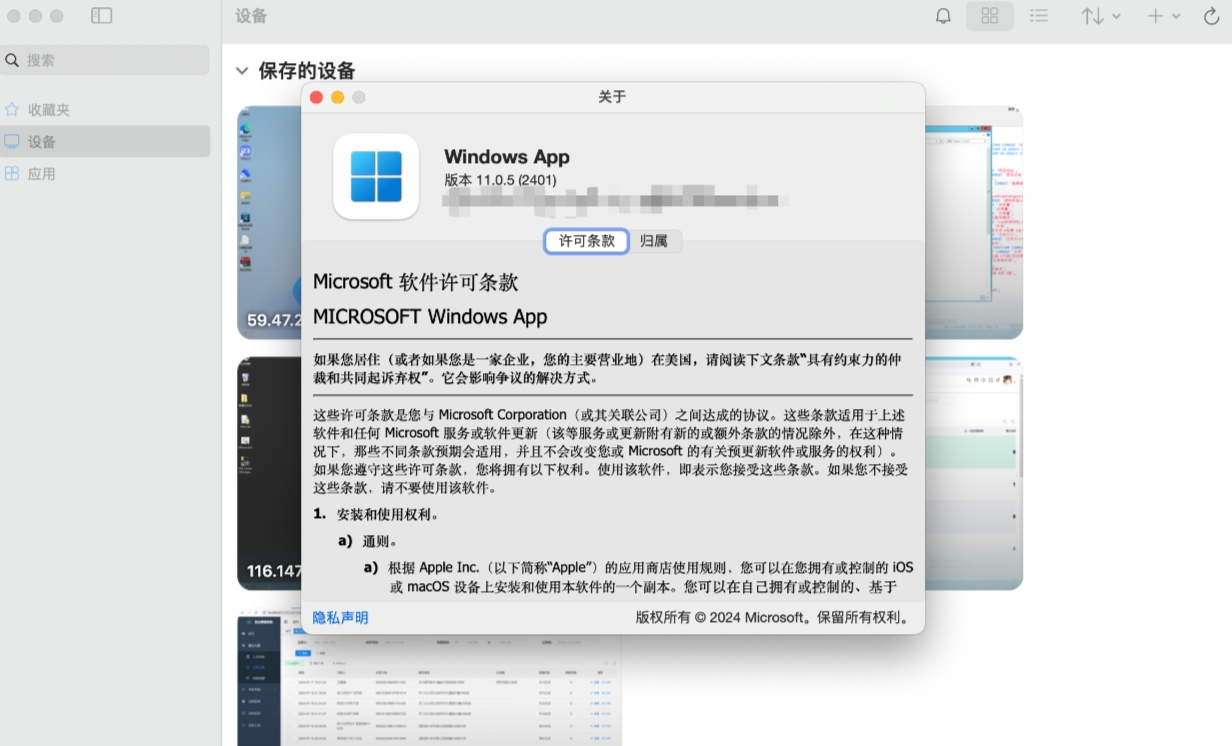1232x746 pixels.
Task: Open 收藏夹 in the sidebar
Action: pyautogui.click(x=105, y=110)
